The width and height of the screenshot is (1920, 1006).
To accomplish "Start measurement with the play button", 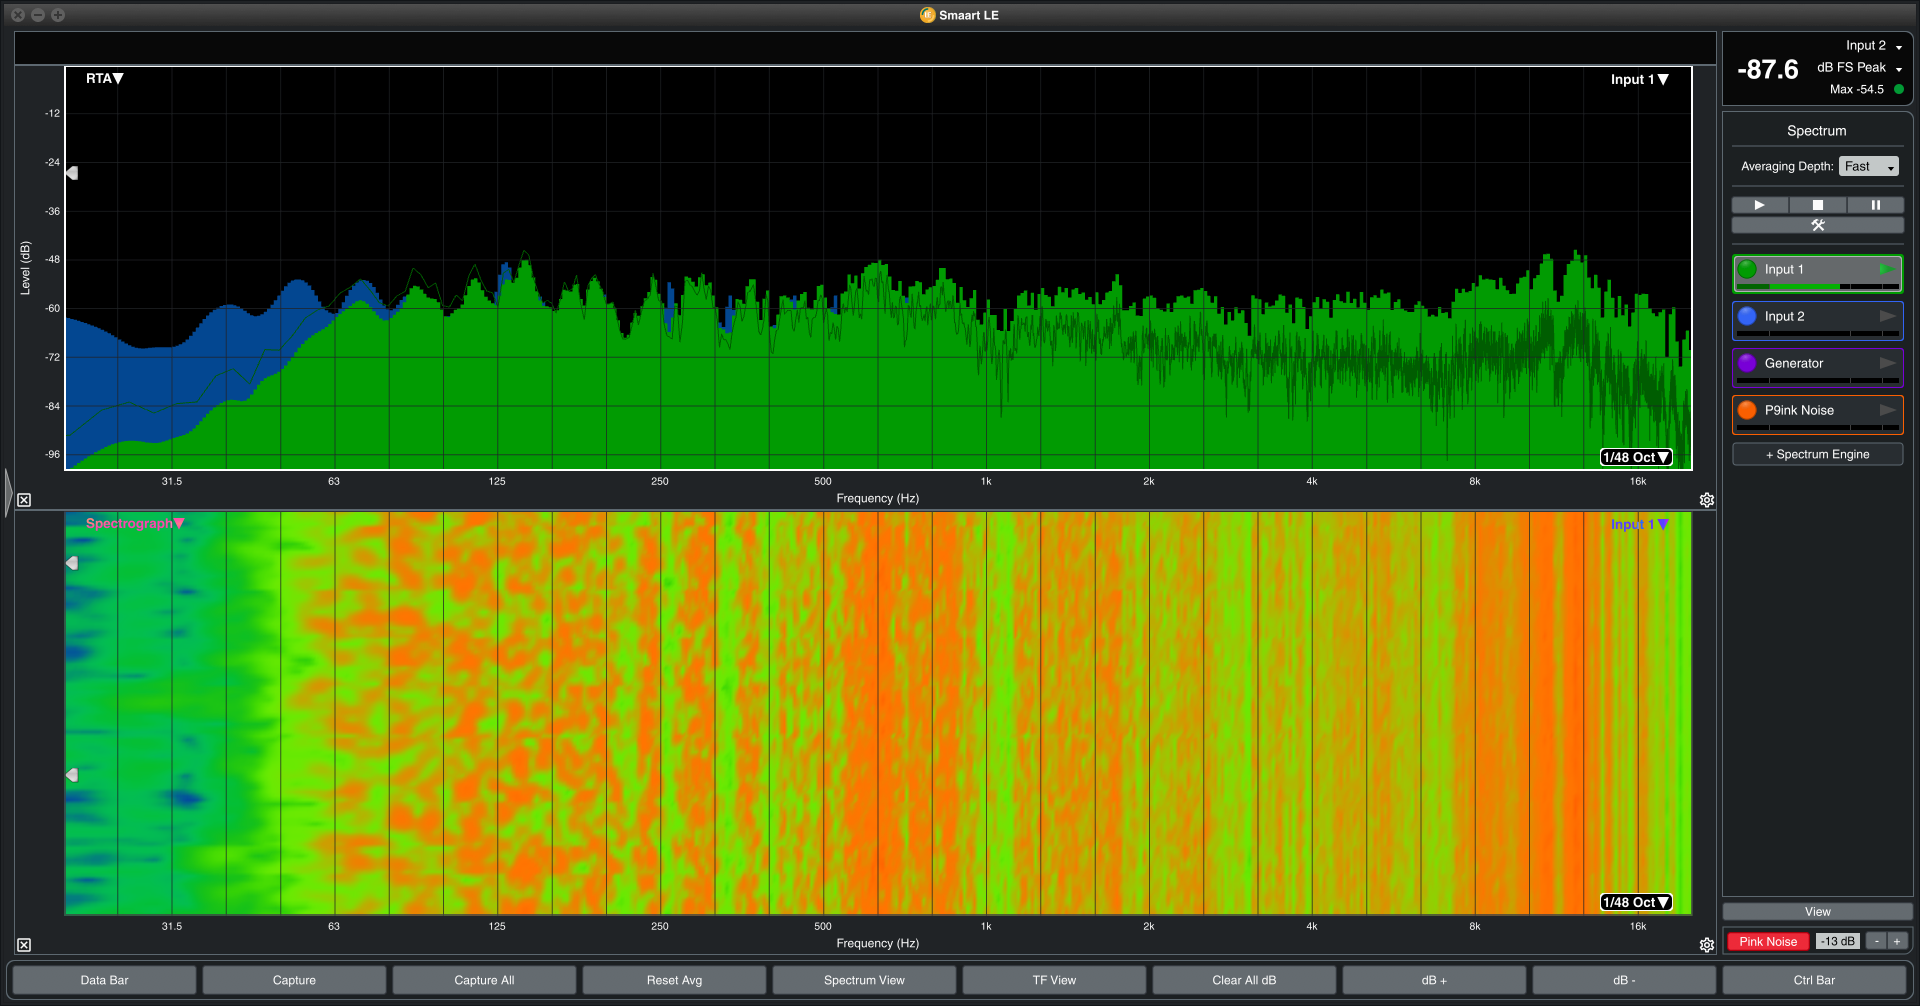I will pos(1760,205).
